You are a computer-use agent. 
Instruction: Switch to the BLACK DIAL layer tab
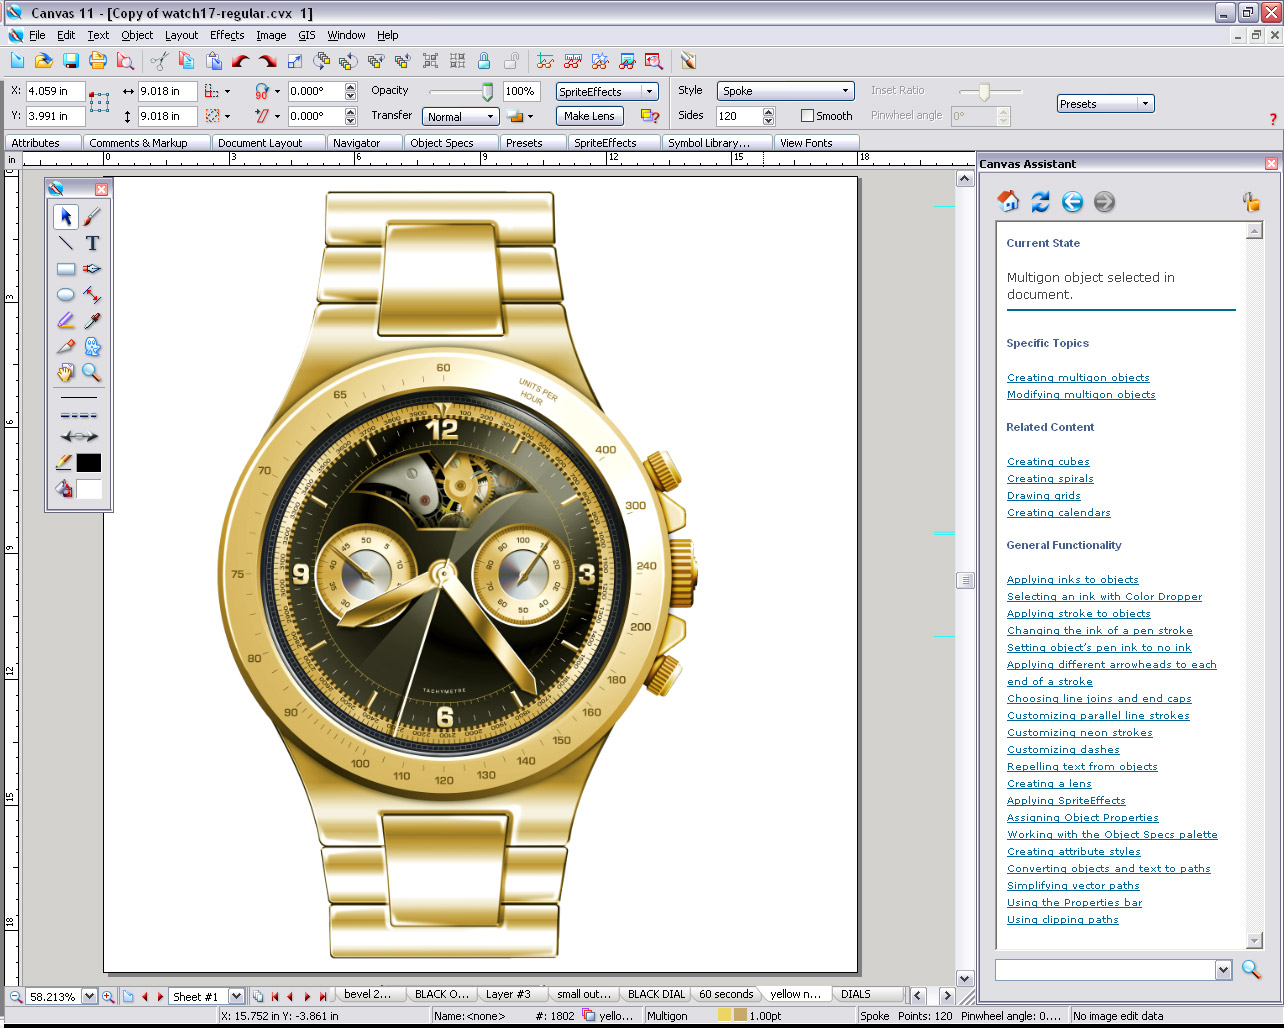point(657,994)
